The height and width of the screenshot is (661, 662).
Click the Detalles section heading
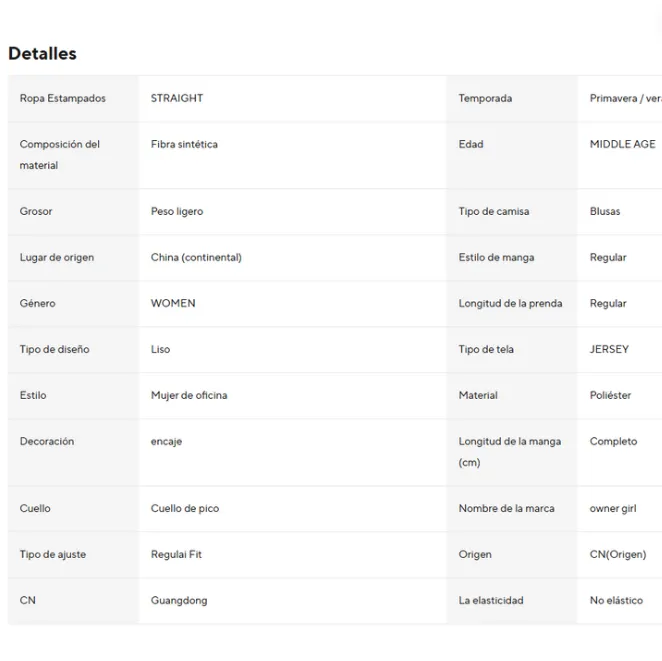coord(42,54)
